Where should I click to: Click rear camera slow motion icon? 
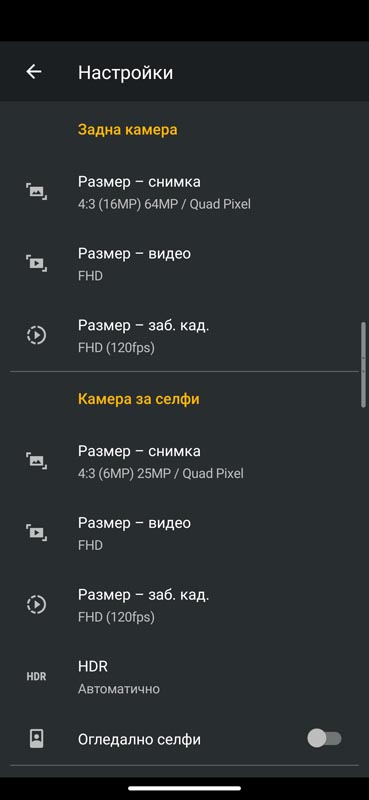(x=36, y=335)
